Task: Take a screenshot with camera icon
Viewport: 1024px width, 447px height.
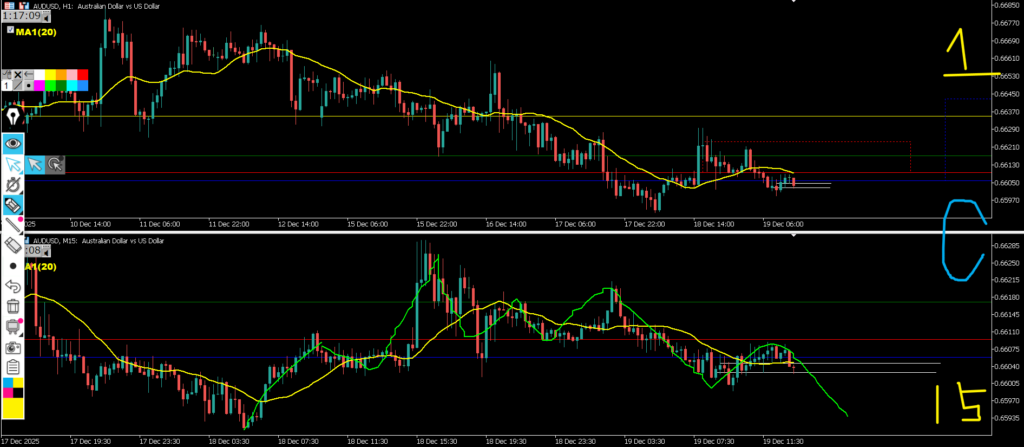Action: pyautogui.click(x=13, y=347)
